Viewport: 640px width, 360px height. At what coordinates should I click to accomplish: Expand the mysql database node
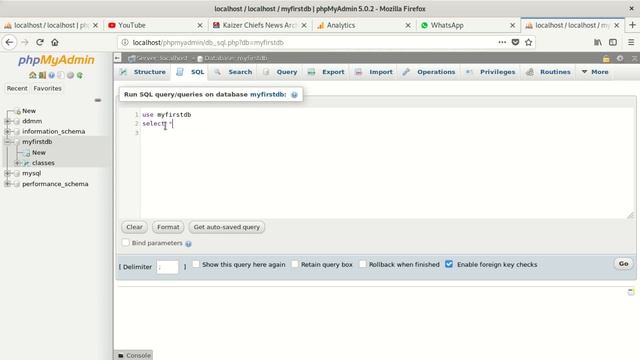(7, 173)
